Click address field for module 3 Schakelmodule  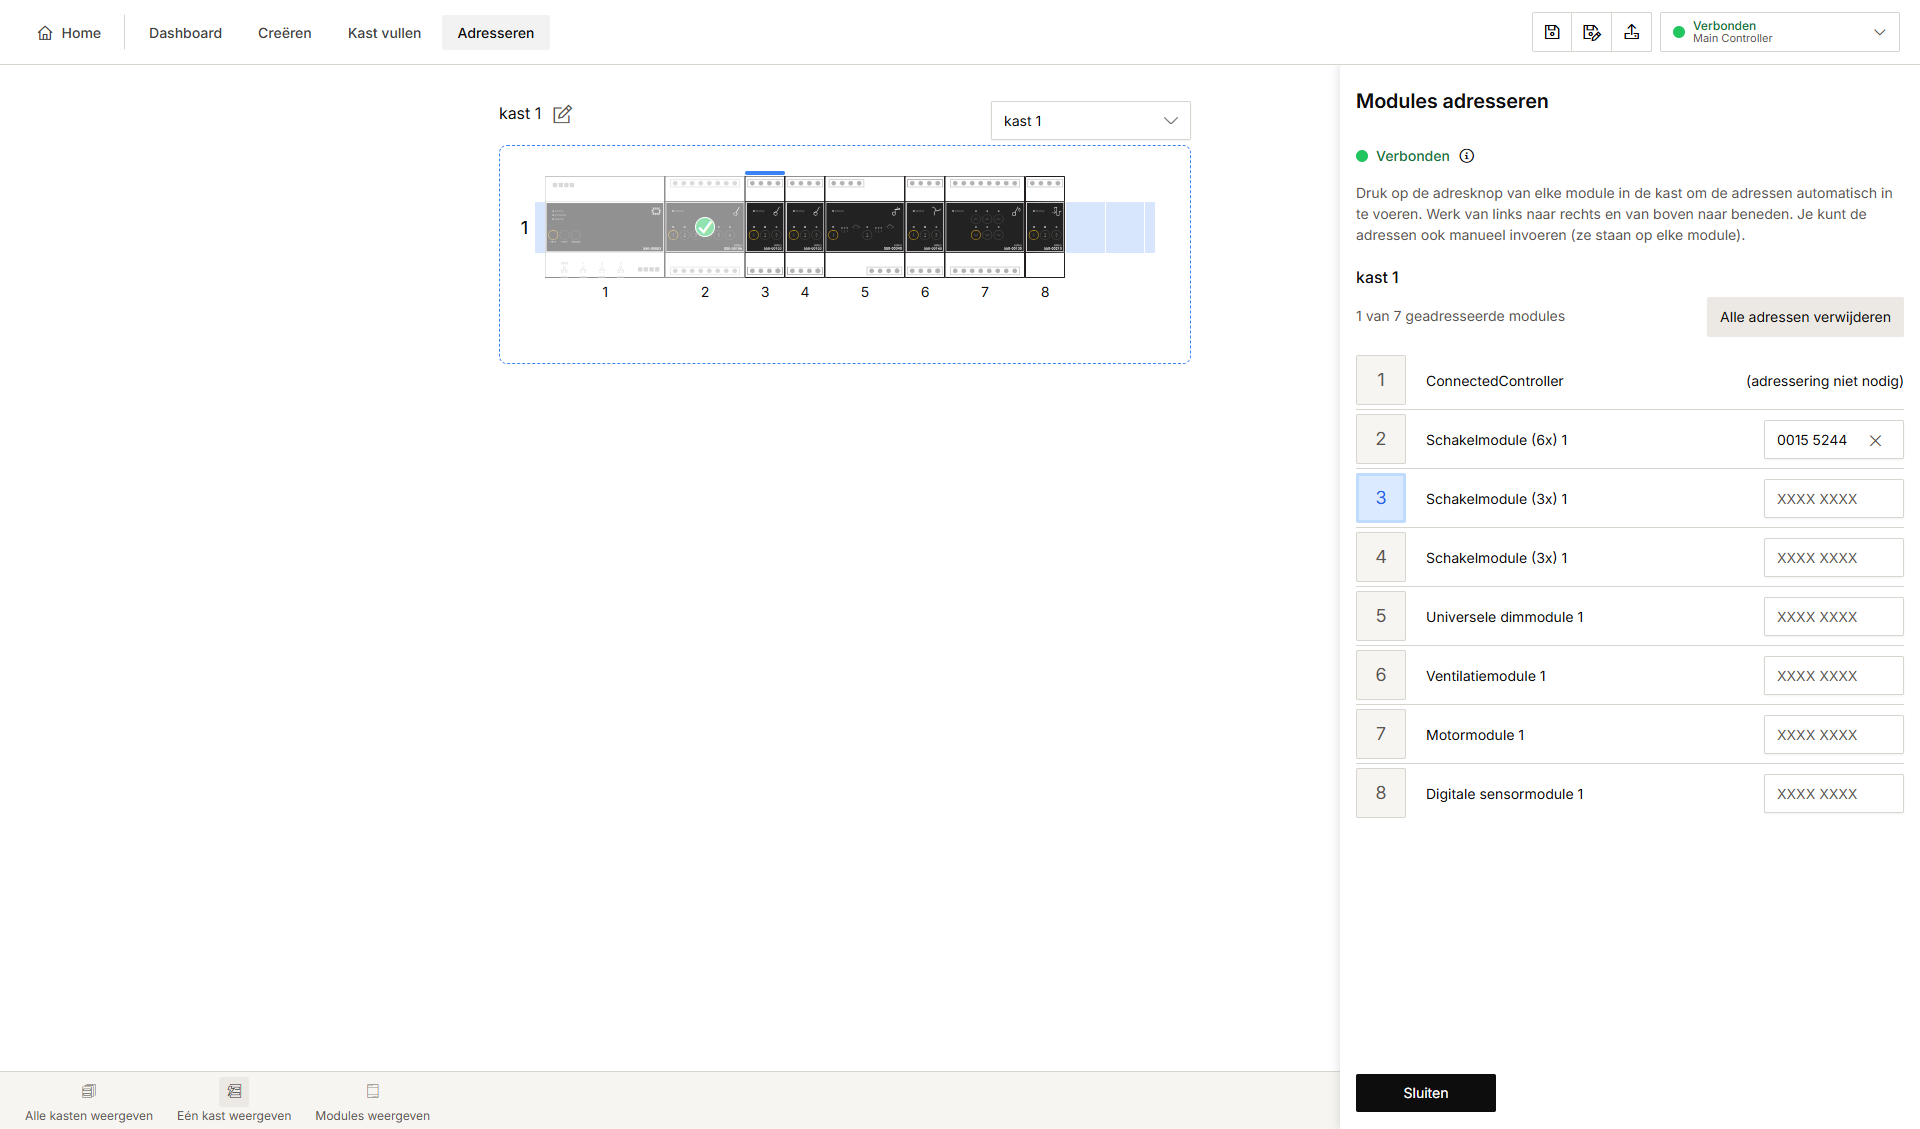(x=1834, y=499)
